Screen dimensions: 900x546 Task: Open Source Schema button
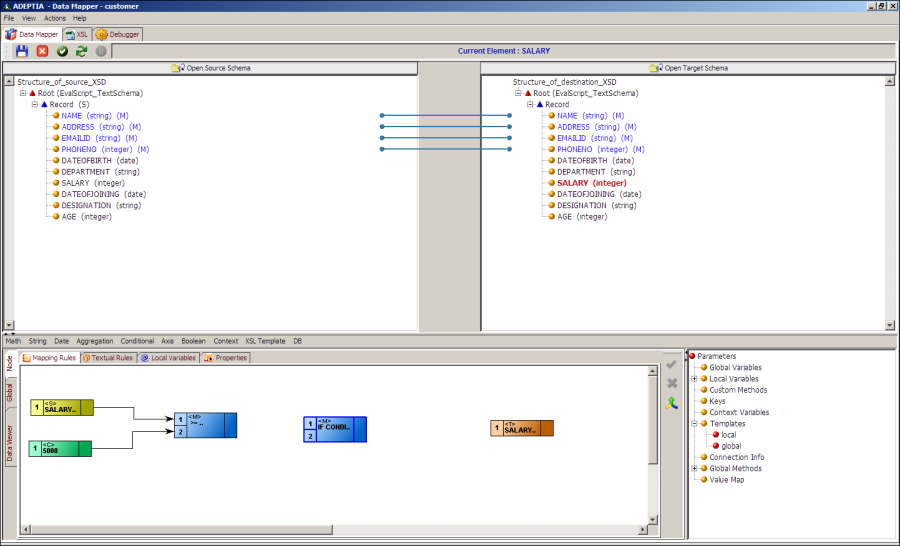pyautogui.click(x=211, y=68)
